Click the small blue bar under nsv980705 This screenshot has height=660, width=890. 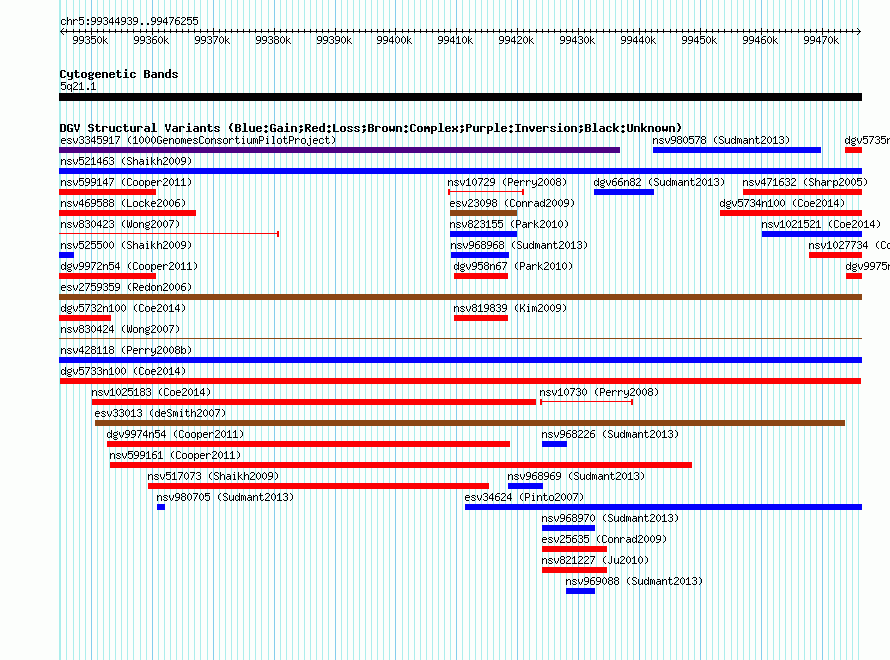pyautogui.click(x=161, y=507)
